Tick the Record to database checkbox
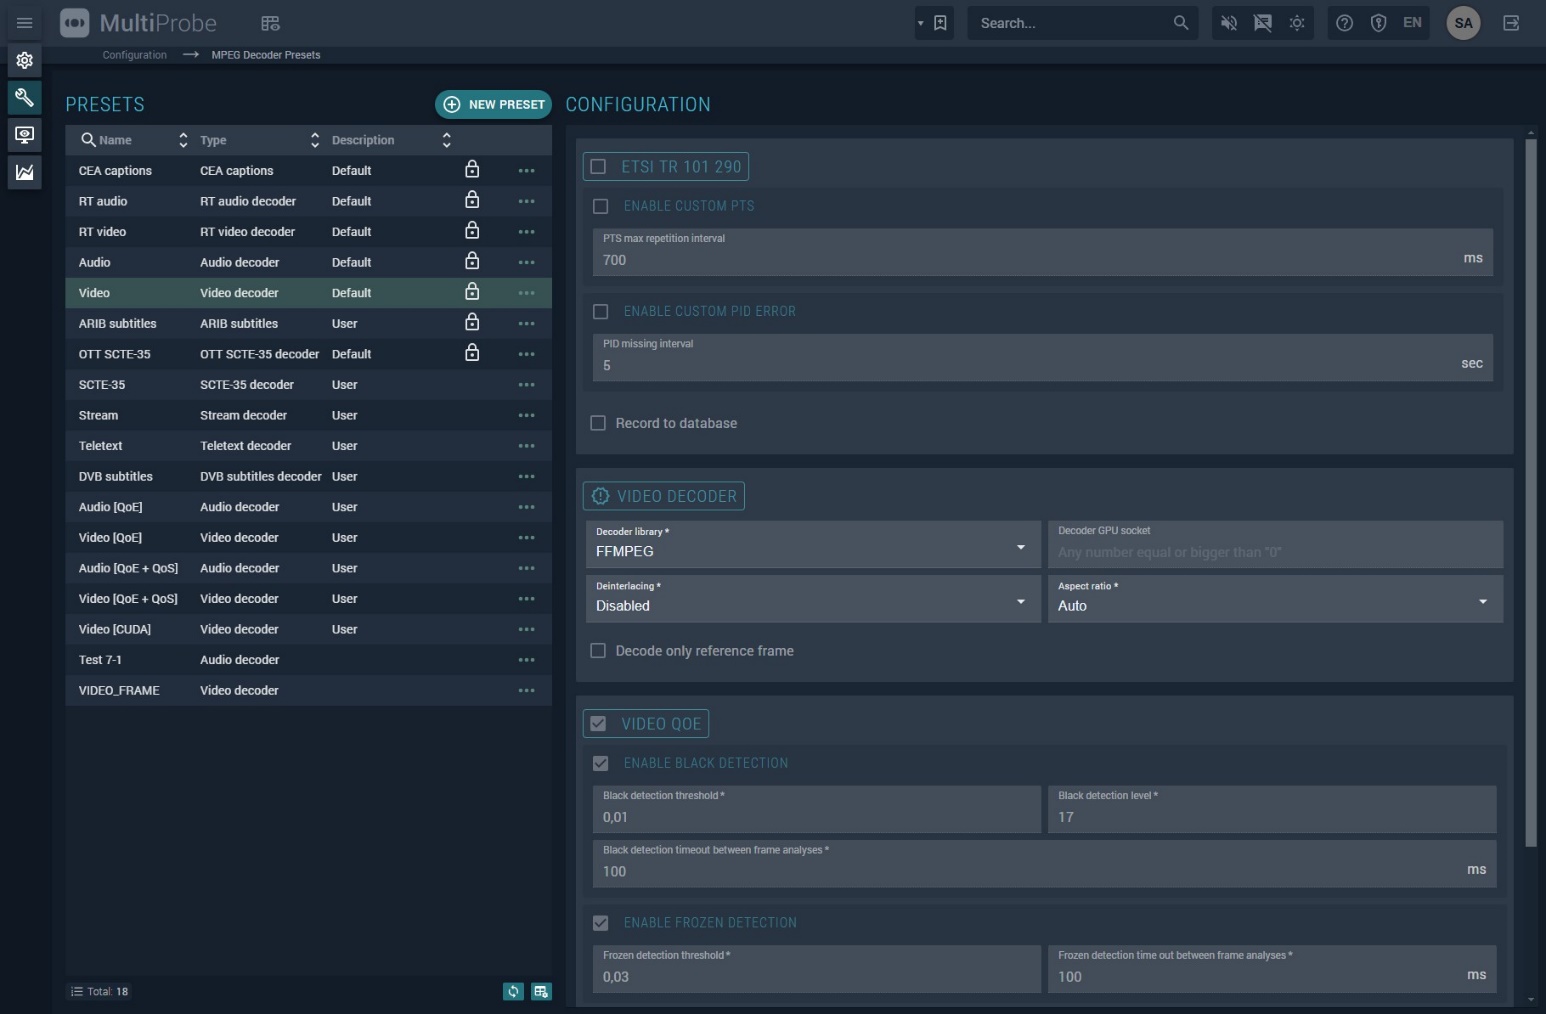 [599, 423]
